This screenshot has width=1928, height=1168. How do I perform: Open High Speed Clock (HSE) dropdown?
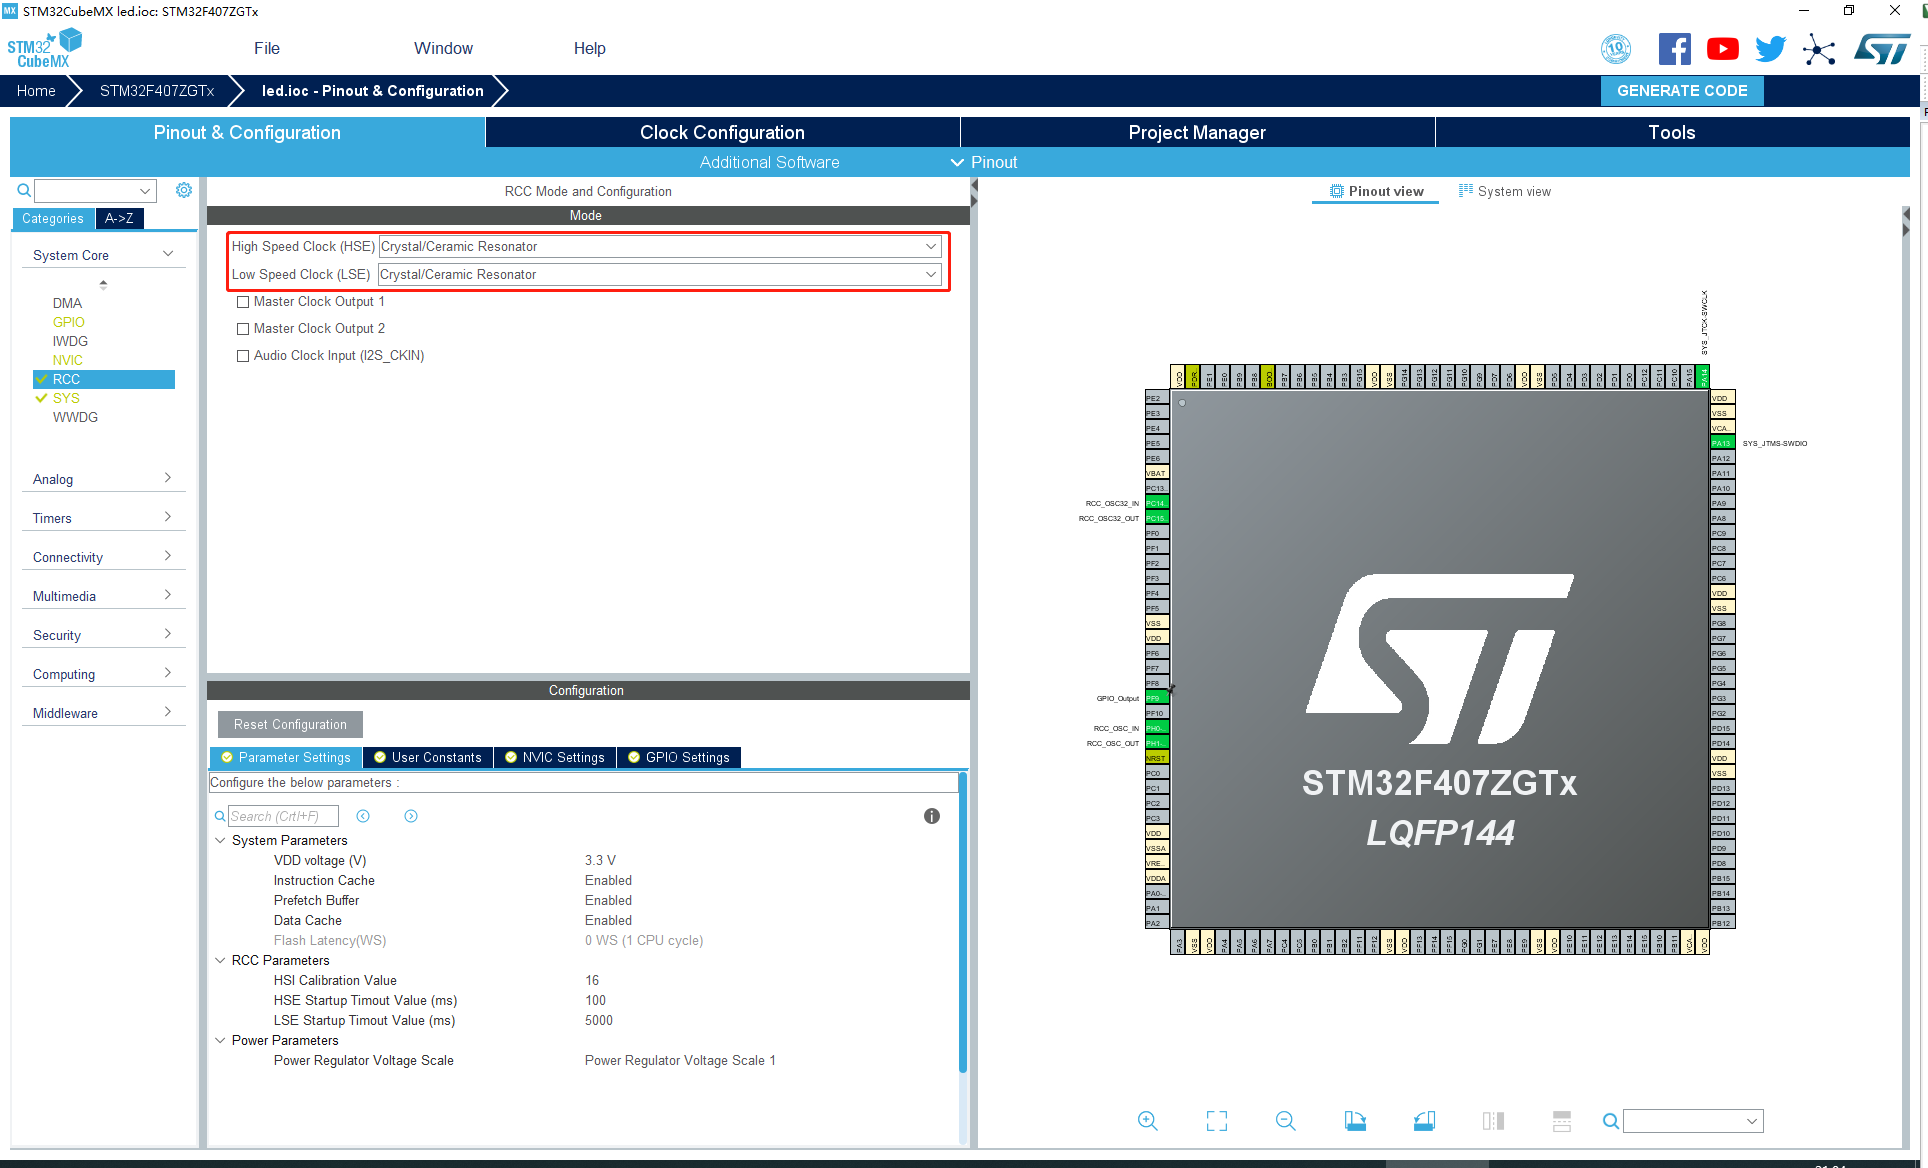tap(660, 246)
